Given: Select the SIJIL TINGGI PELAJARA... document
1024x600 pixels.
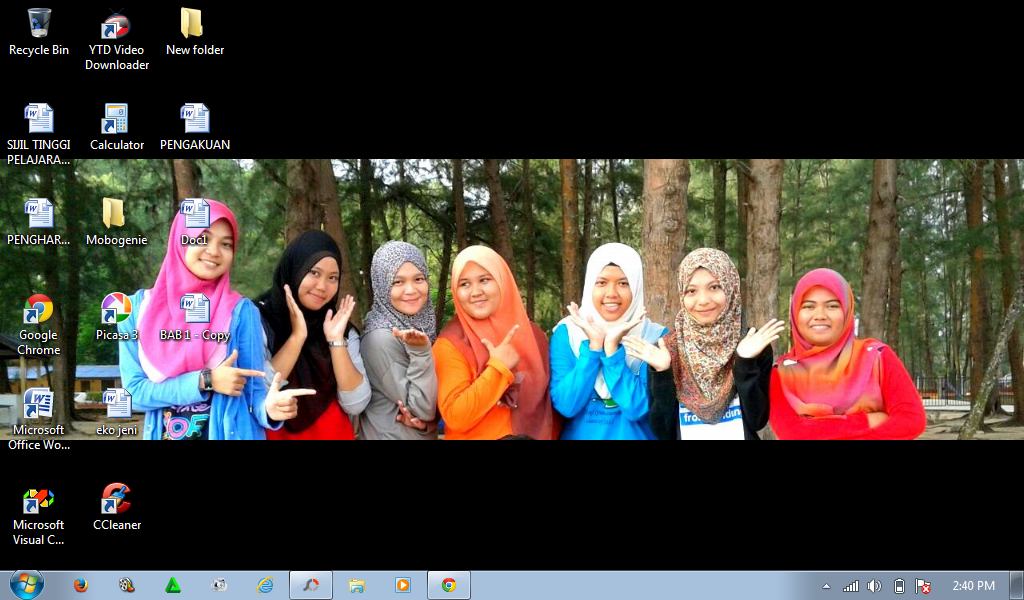Looking at the screenshot, I should [39, 134].
